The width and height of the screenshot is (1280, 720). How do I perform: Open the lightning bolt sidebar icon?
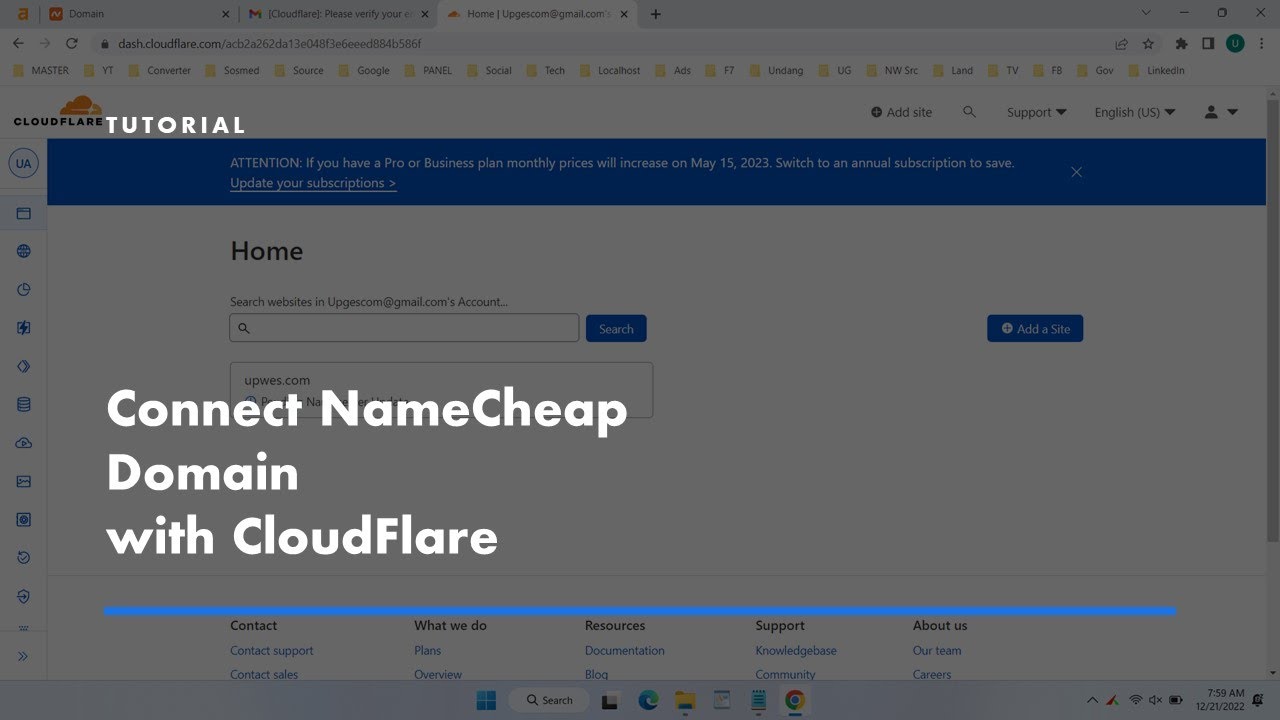[x=24, y=328]
